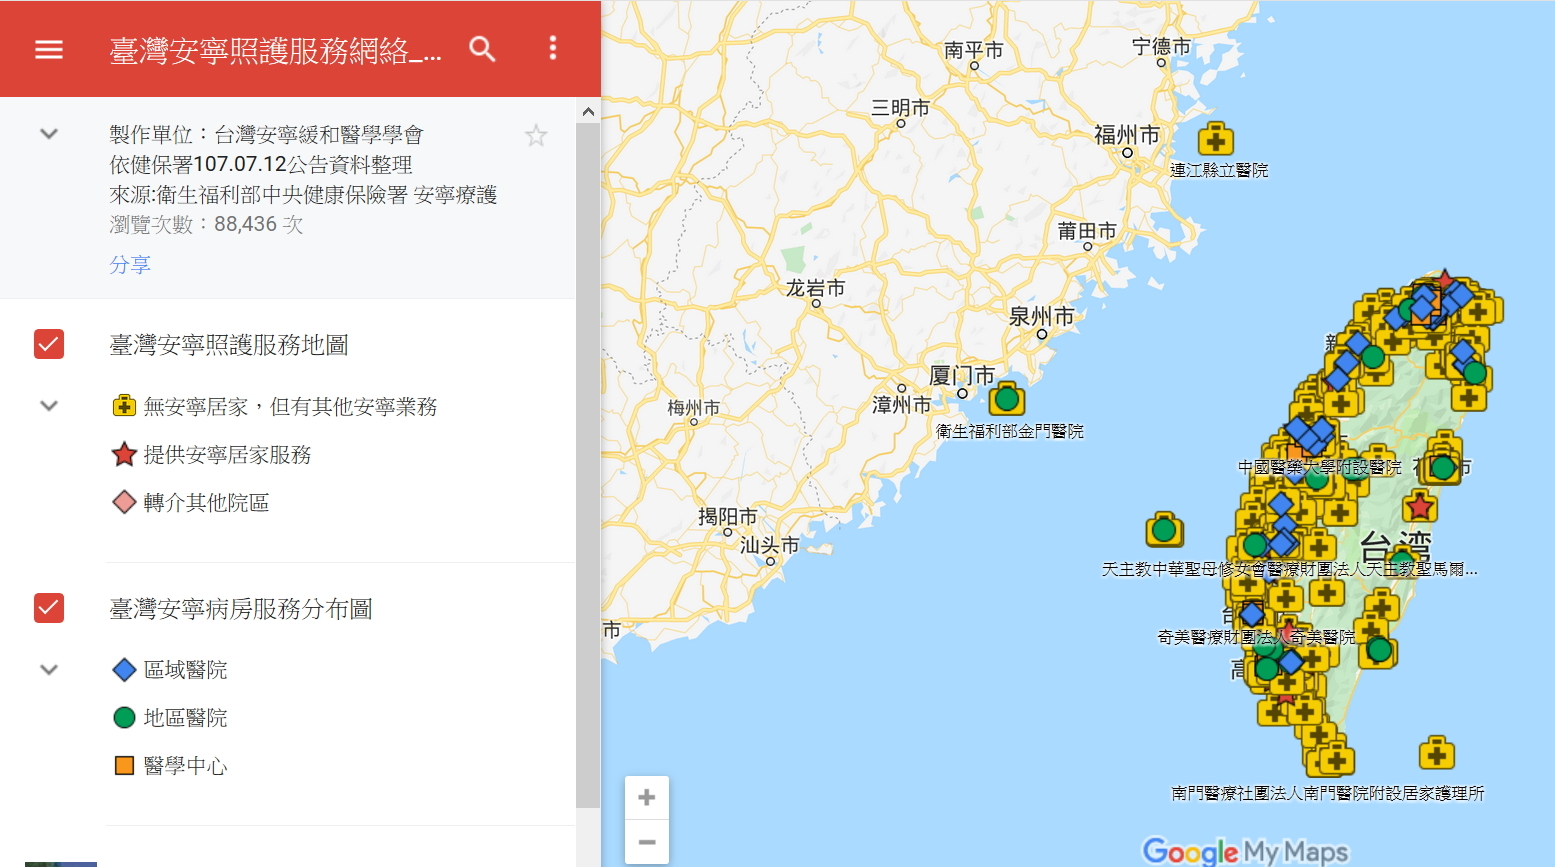Uncheck 臺灣安寧照護服務地圖 layer checkbox
Viewport: 1555px width, 867px height.
49,344
